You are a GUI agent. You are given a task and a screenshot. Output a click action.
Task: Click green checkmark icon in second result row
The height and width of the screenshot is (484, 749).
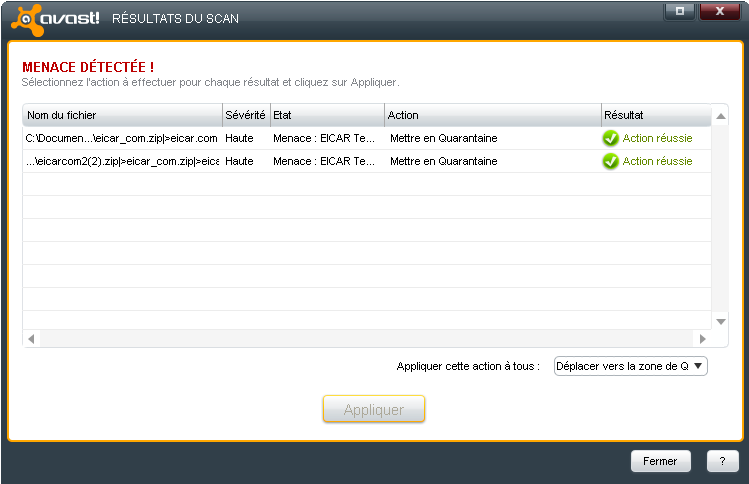[610, 161]
